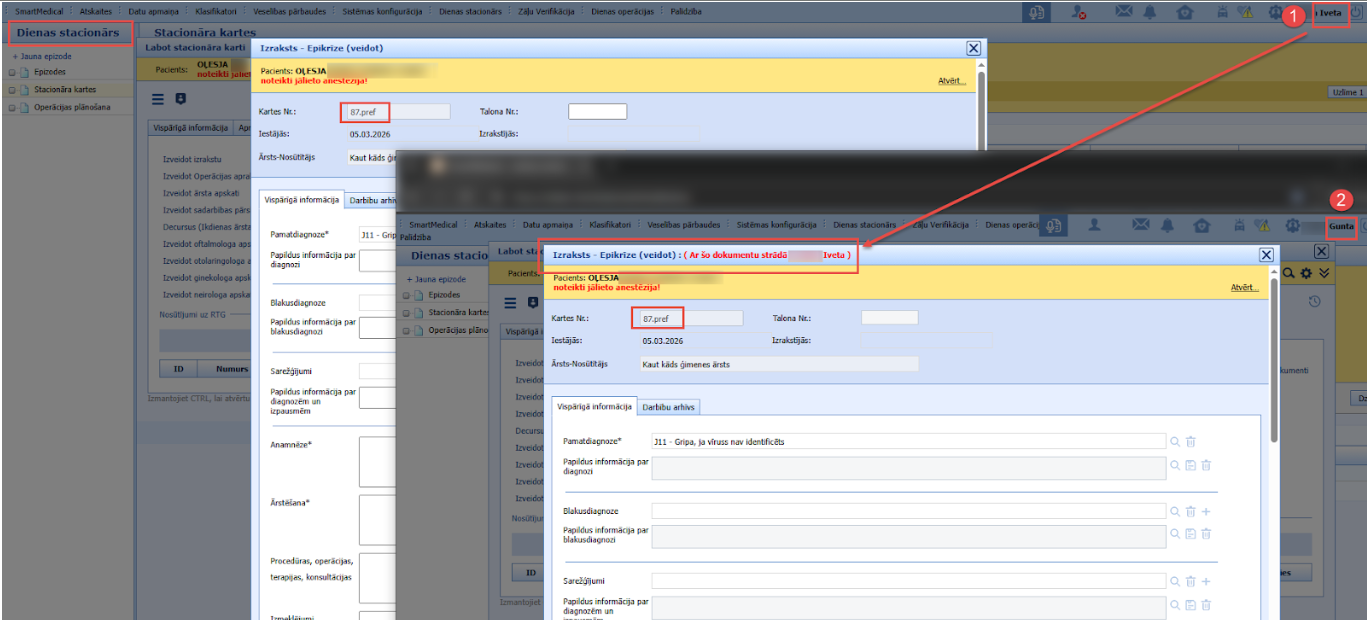1367x620 pixels.
Task: Click the search icon beside Sarežģījumi field
Action: 1175,581
